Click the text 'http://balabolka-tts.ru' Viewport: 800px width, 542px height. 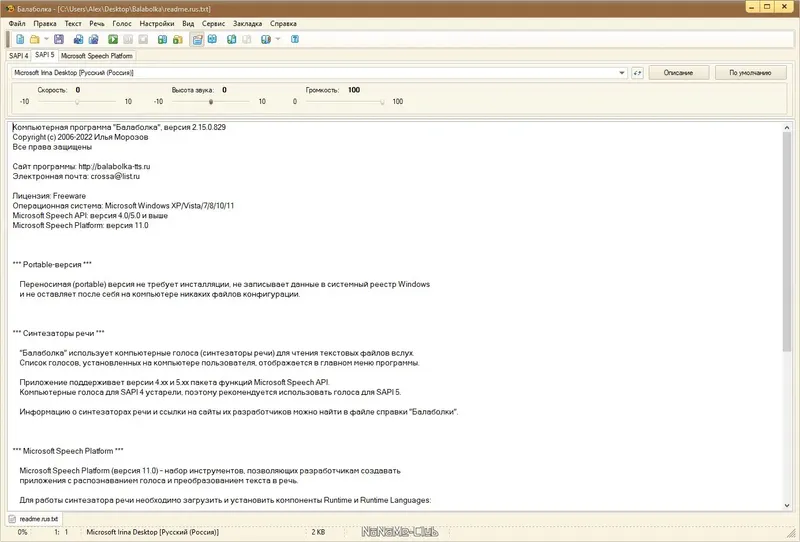click(114, 166)
